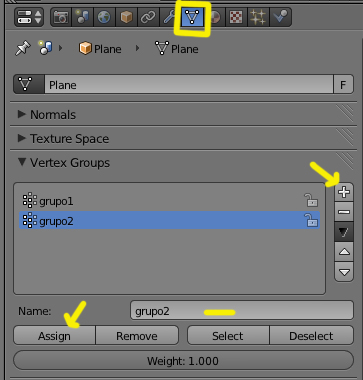Adjust the Weight 1.000 slider
Viewport: 363px width, 380px height.
(x=183, y=361)
